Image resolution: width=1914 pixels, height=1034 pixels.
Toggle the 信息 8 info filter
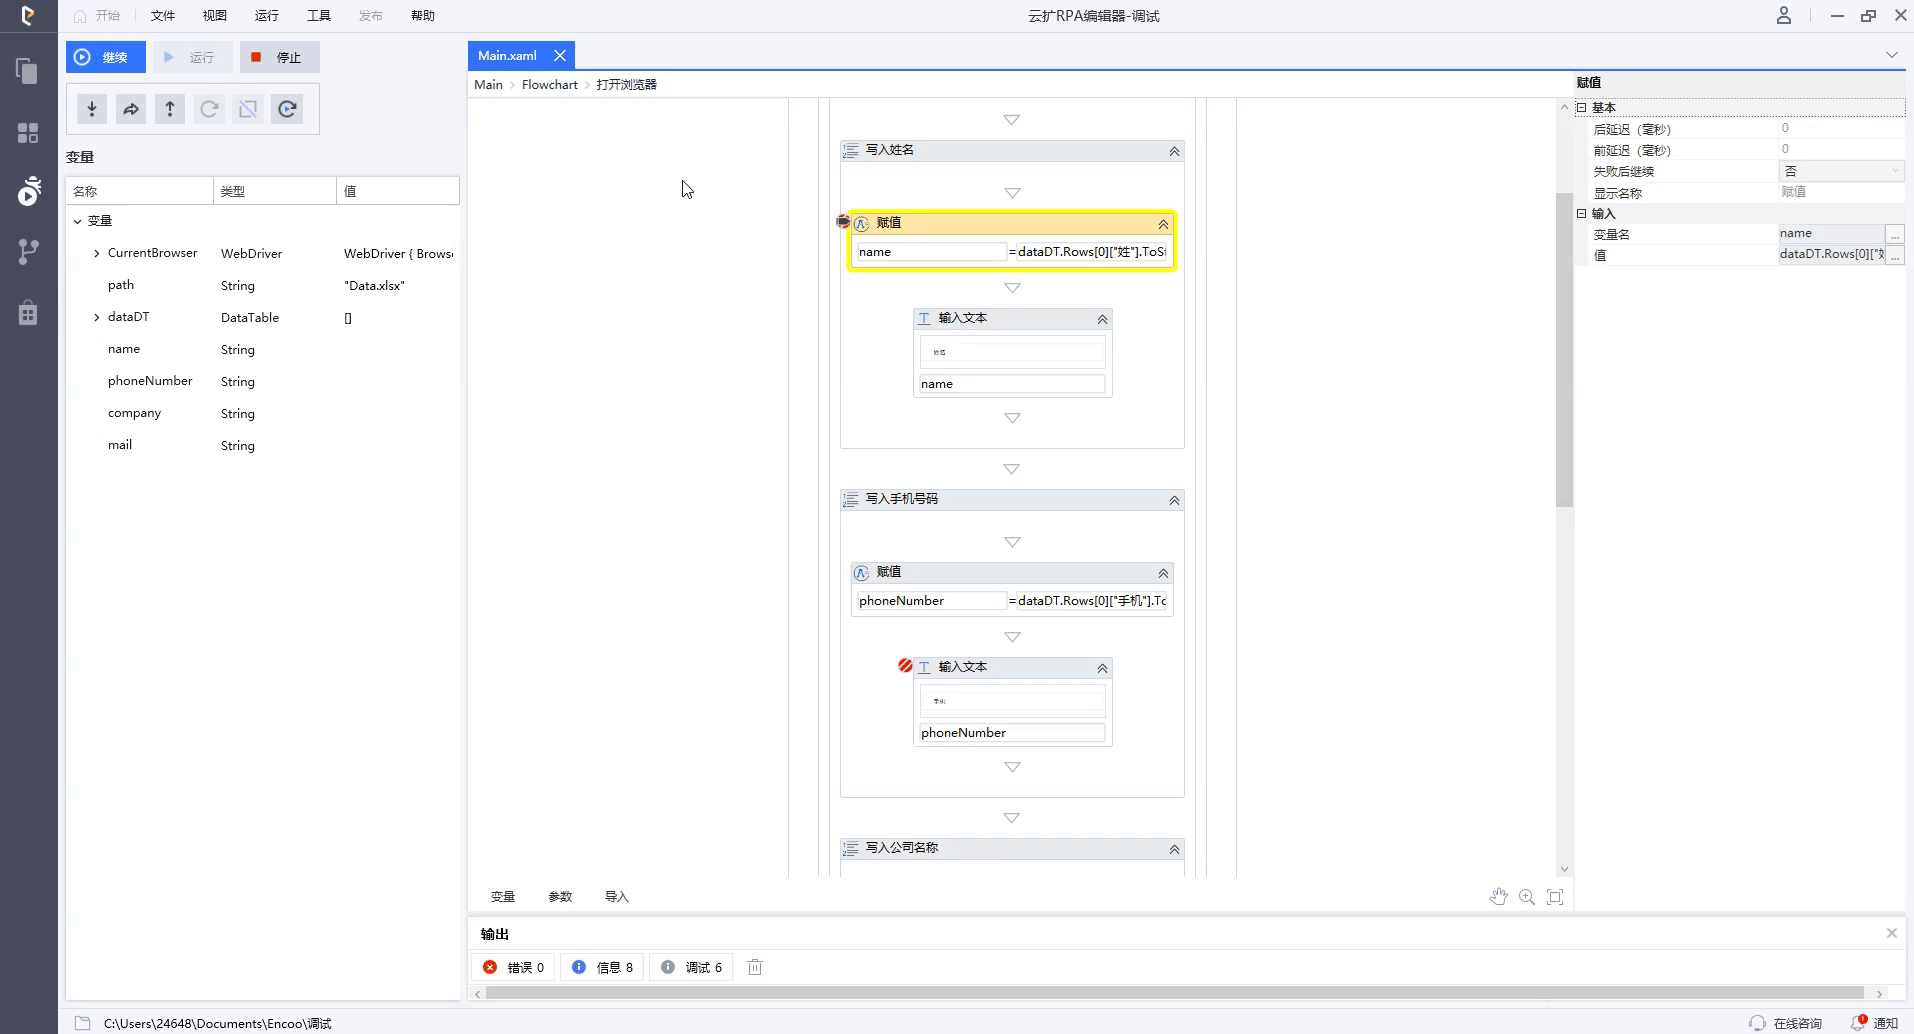[603, 967]
